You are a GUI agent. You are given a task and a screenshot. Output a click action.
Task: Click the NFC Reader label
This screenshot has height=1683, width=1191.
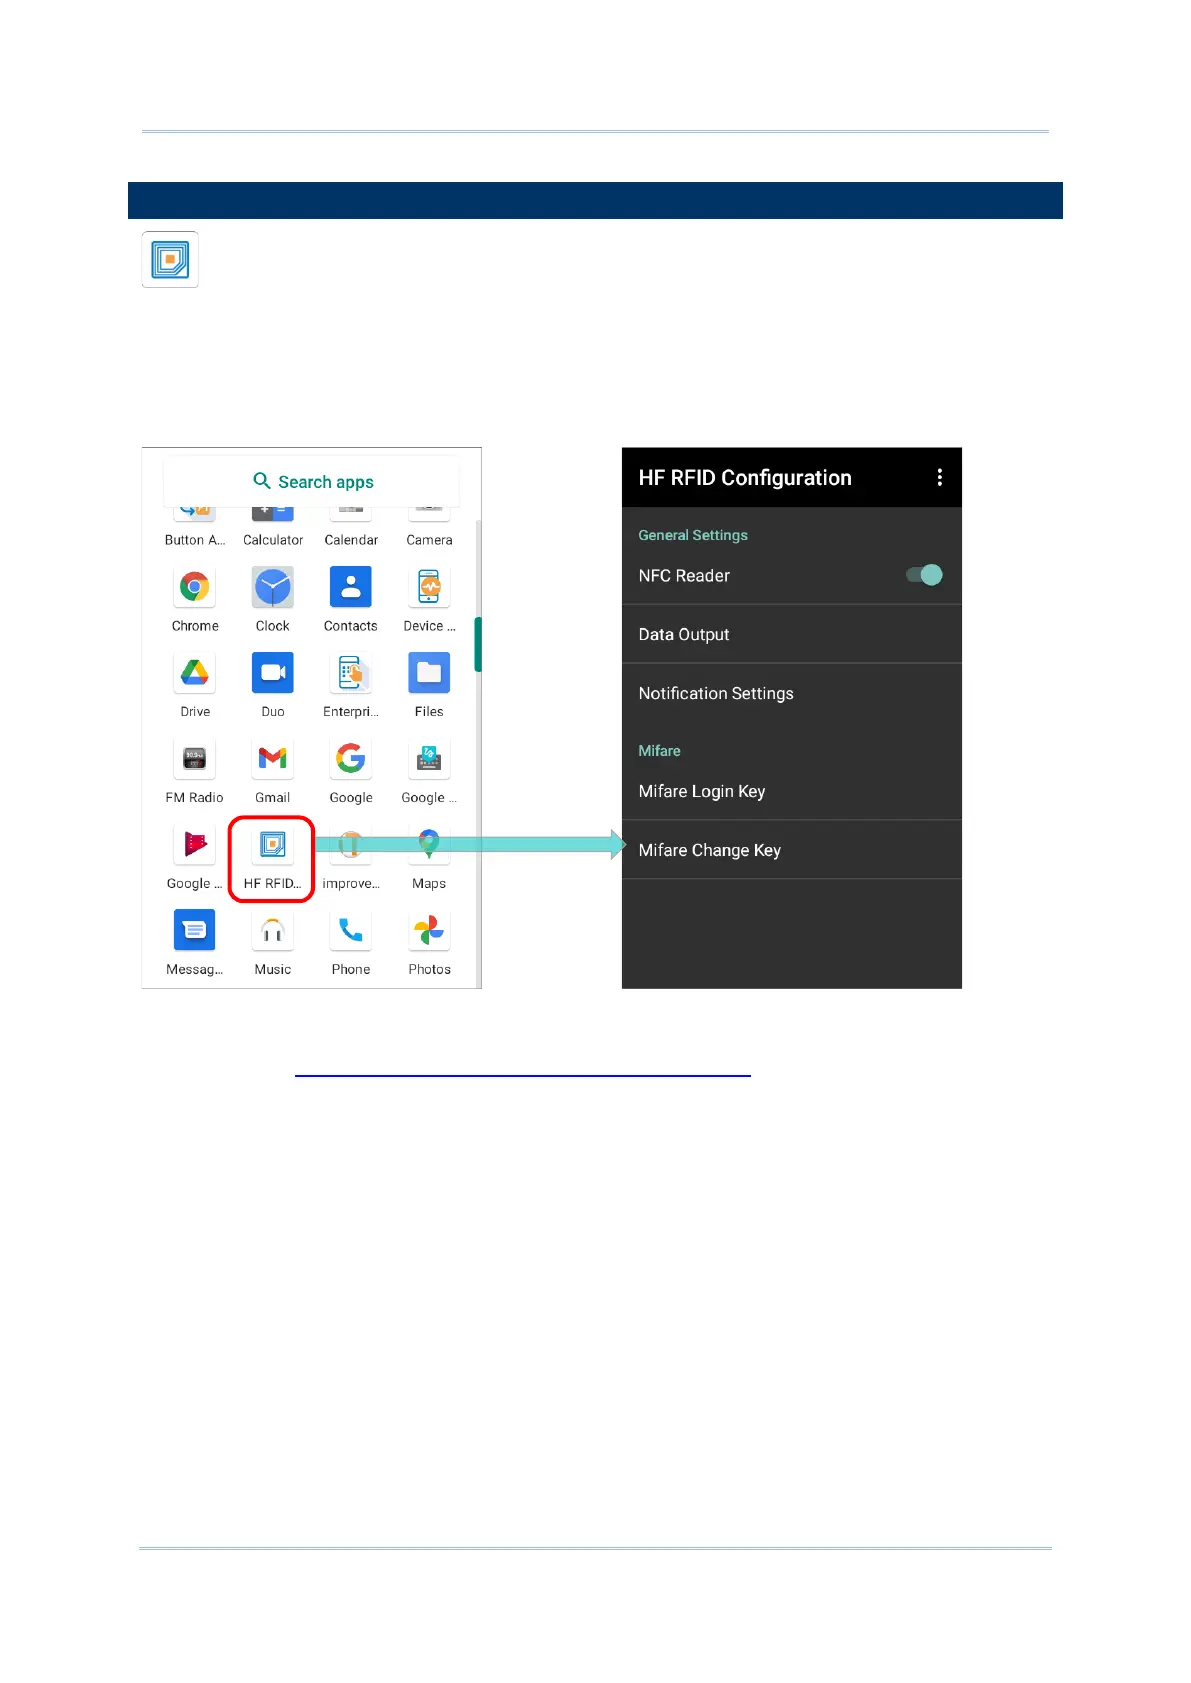click(x=684, y=576)
